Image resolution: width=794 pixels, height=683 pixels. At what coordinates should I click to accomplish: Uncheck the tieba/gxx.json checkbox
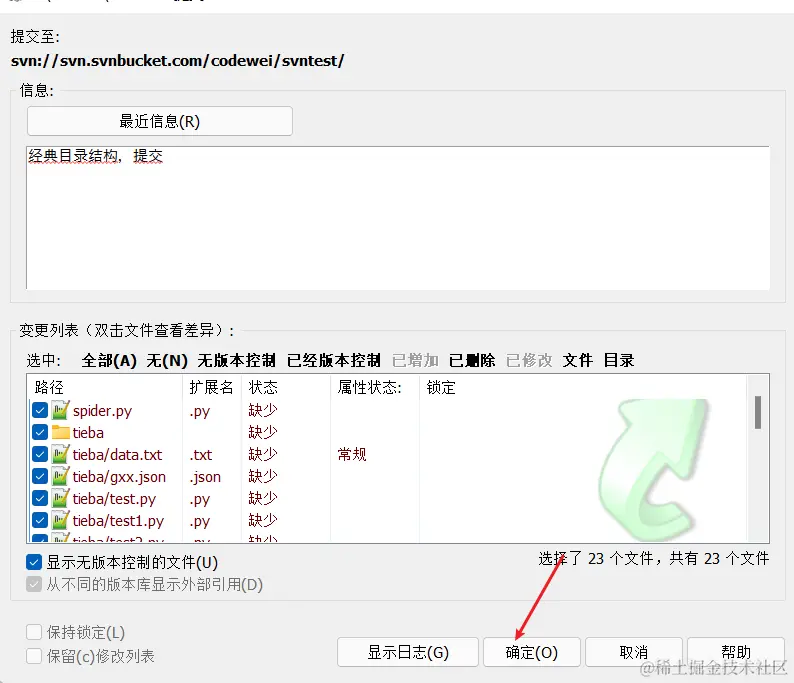(39, 476)
